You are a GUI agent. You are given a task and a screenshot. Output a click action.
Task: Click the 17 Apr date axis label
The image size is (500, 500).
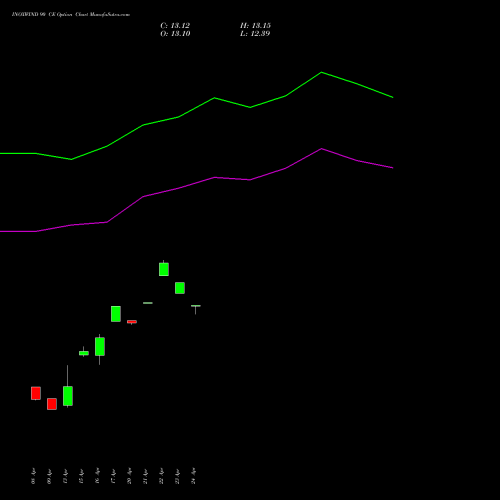tap(113, 476)
